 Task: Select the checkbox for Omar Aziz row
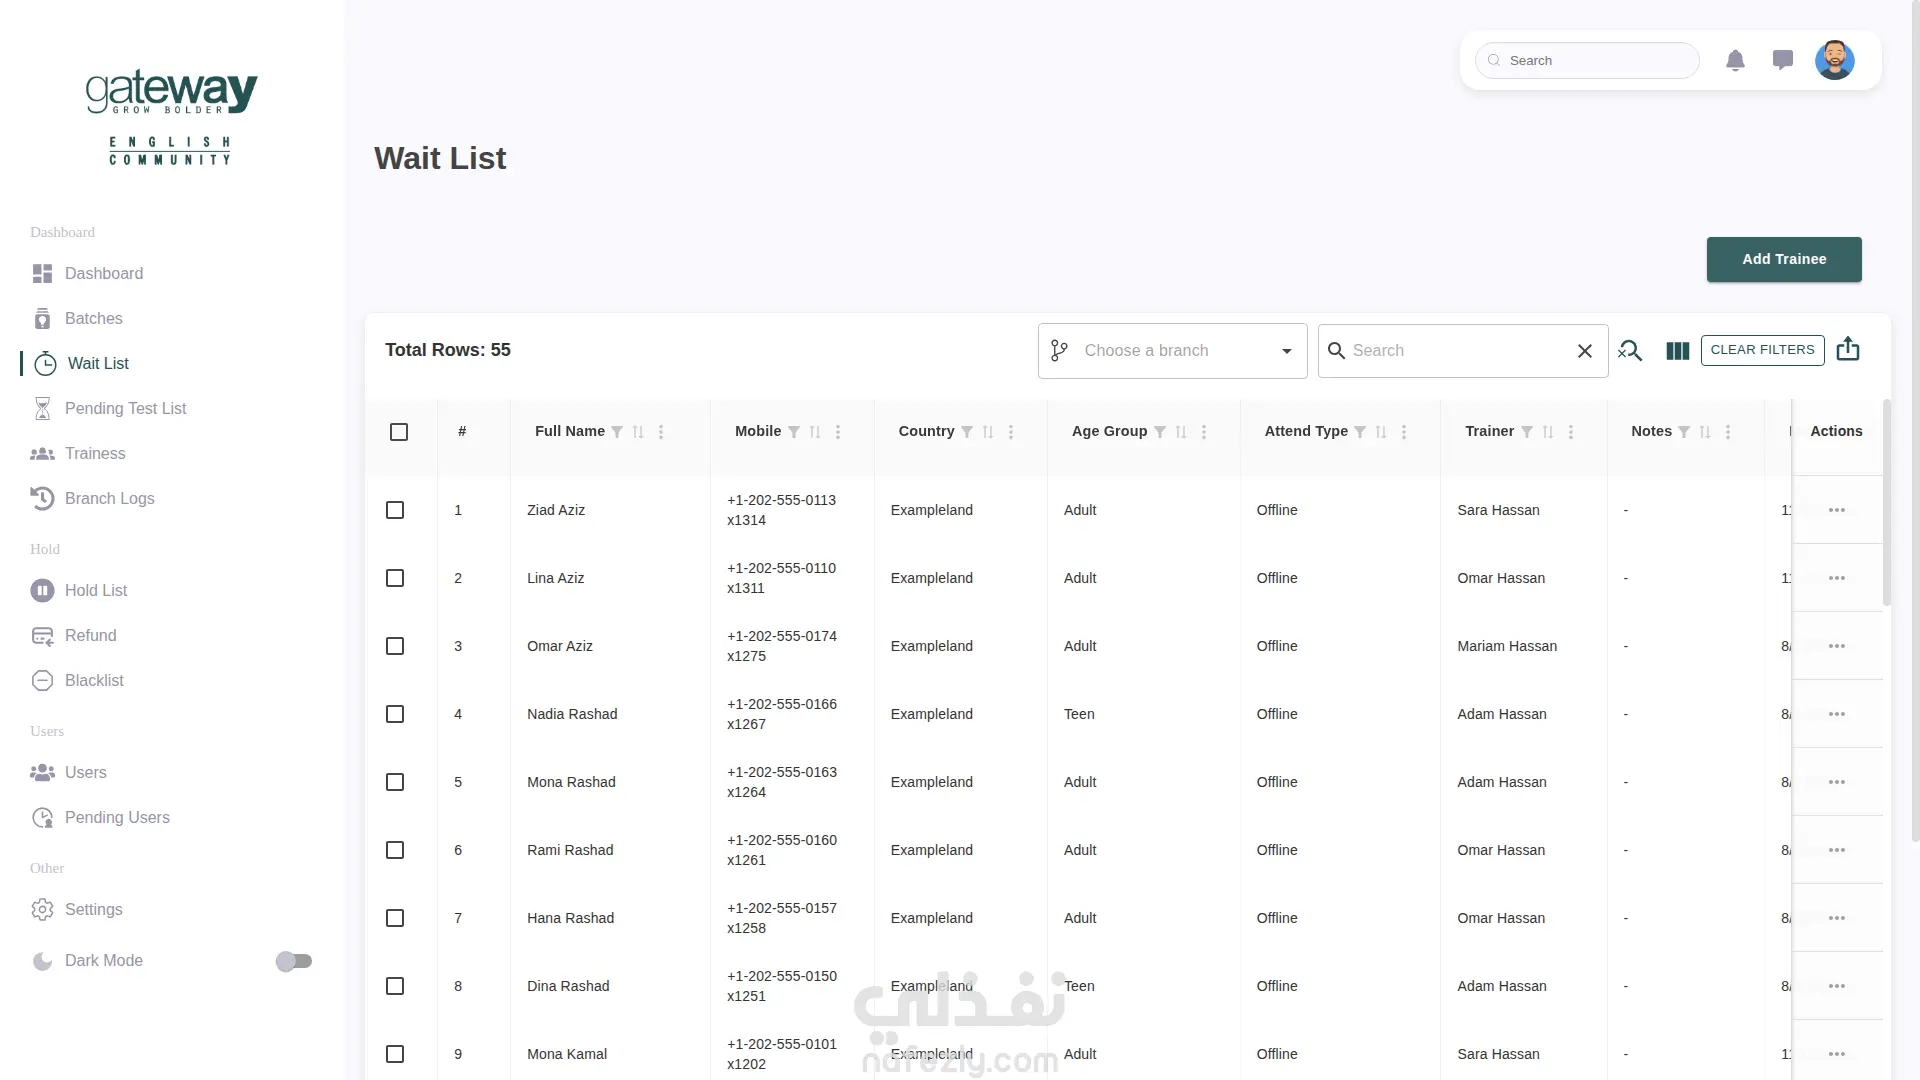click(395, 646)
